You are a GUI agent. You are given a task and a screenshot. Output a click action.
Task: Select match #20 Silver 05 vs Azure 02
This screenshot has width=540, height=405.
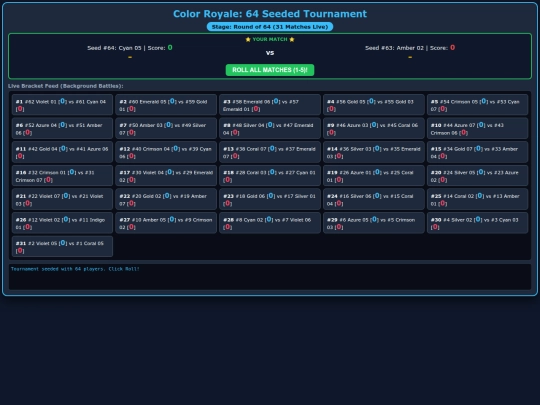pos(477,176)
